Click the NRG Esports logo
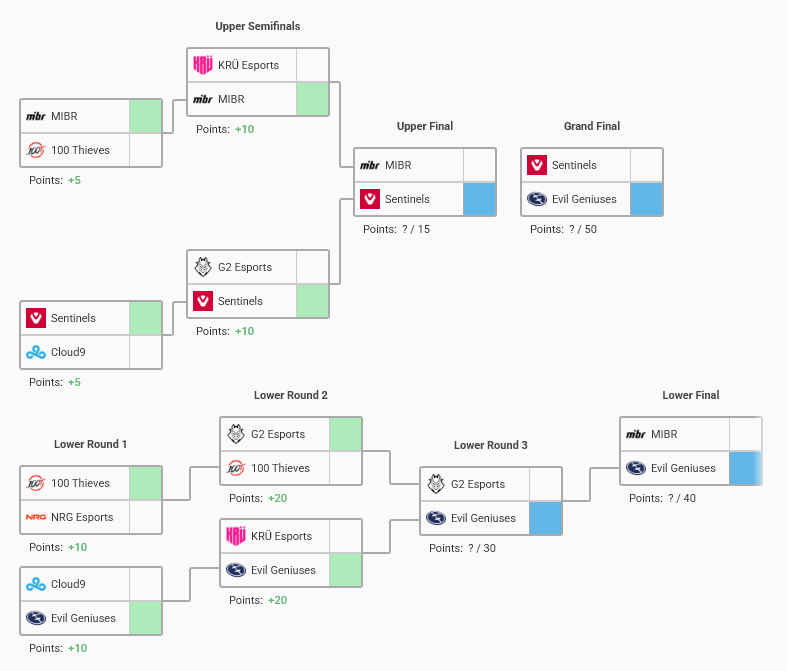 36,518
